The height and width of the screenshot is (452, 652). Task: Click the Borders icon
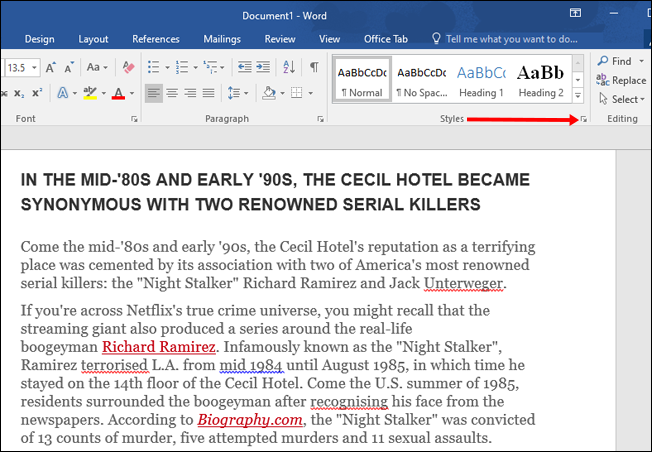296,93
